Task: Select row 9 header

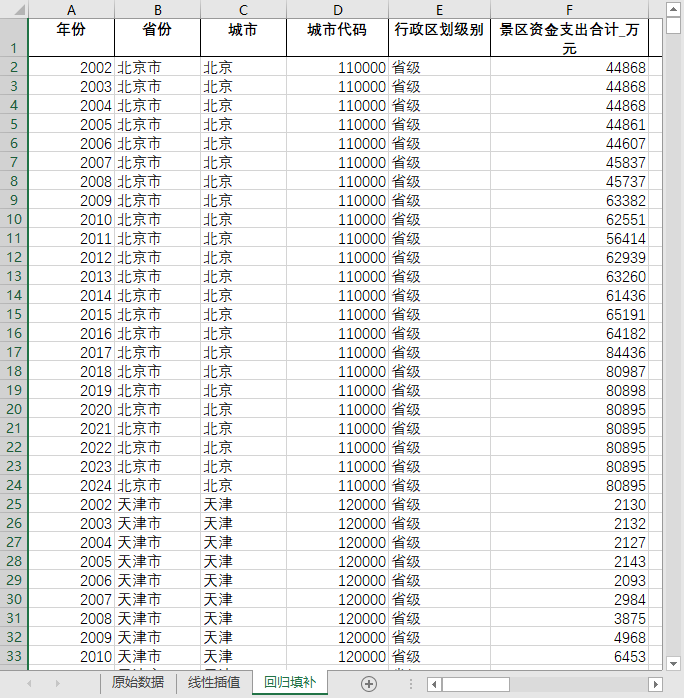Action: coord(14,200)
